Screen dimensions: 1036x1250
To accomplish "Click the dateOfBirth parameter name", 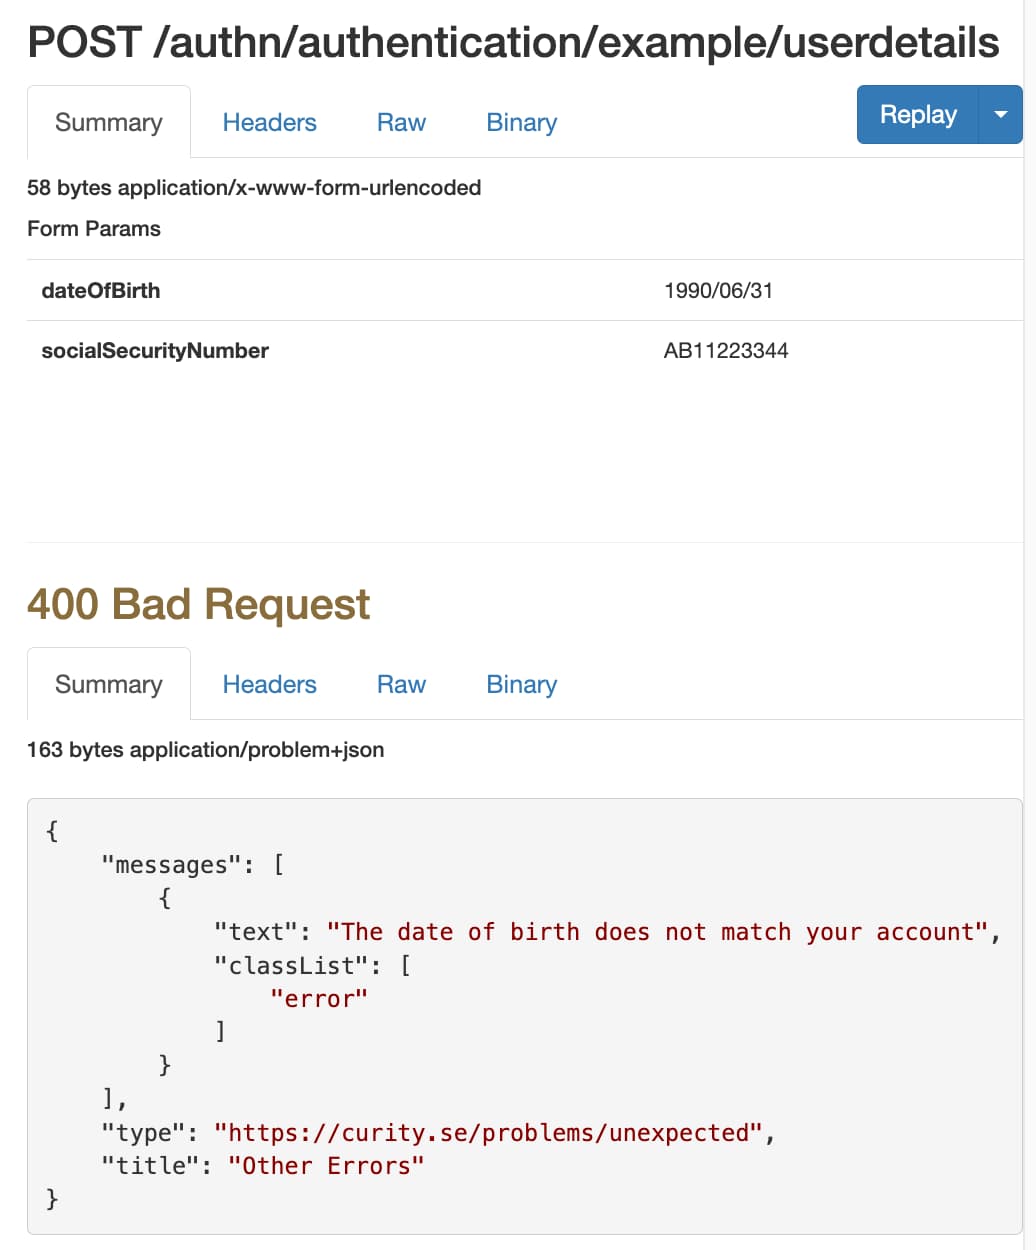I will (100, 290).
